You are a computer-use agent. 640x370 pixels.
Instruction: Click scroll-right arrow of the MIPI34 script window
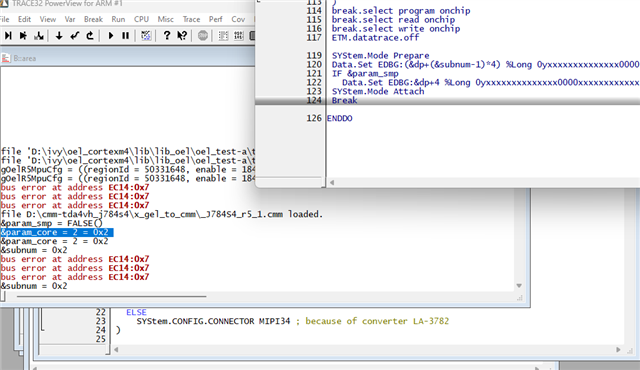point(618,350)
